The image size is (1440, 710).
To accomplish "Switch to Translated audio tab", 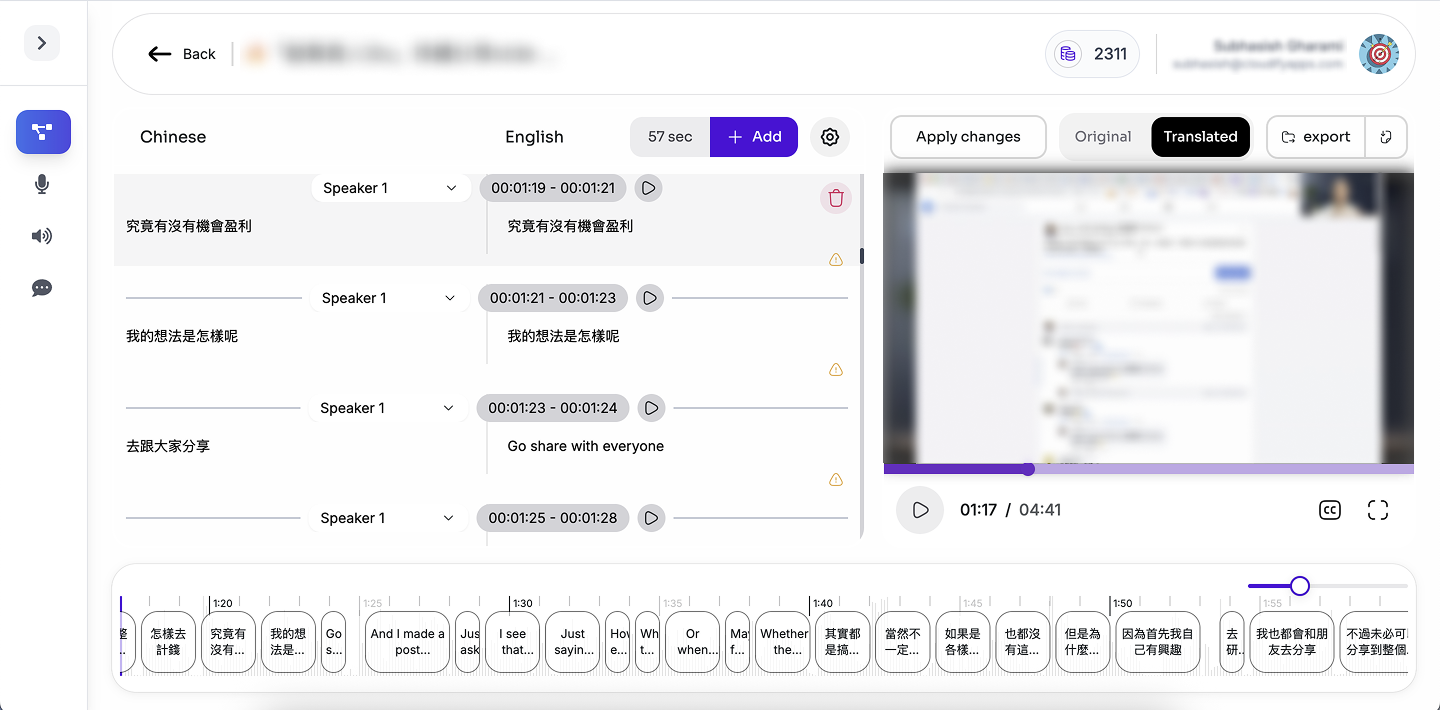I will point(1200,137).
